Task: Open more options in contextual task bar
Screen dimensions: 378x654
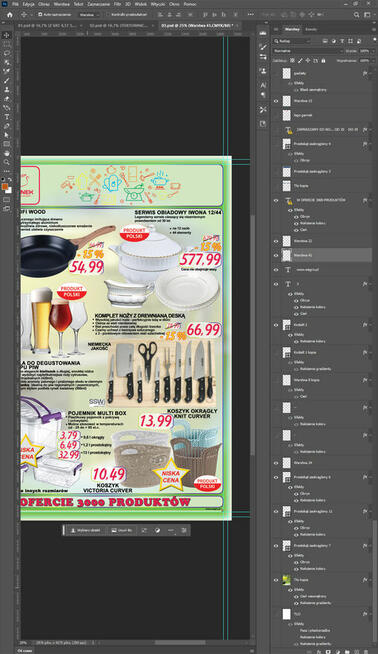Action: coord(171,530)
